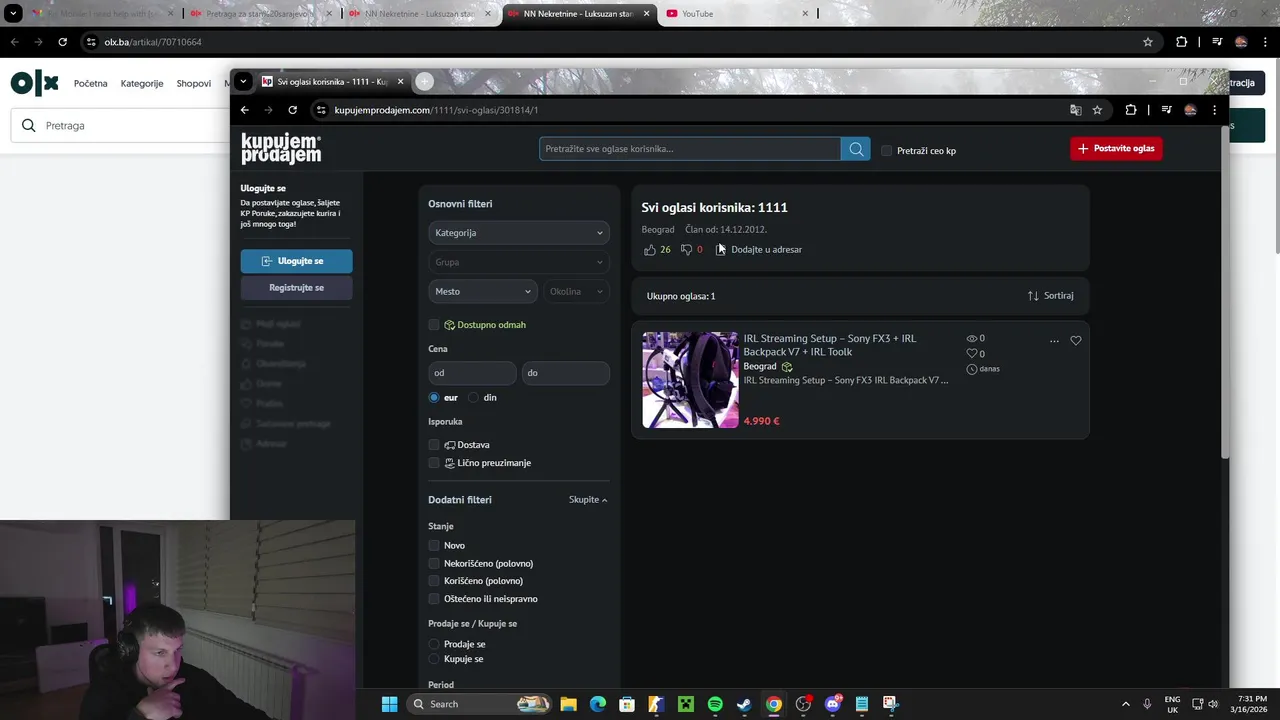Viewport: 1280px width, 720px height.
Task: Select the Svi oglasi korisnika 1111 tab
Action: coord(333,82)
